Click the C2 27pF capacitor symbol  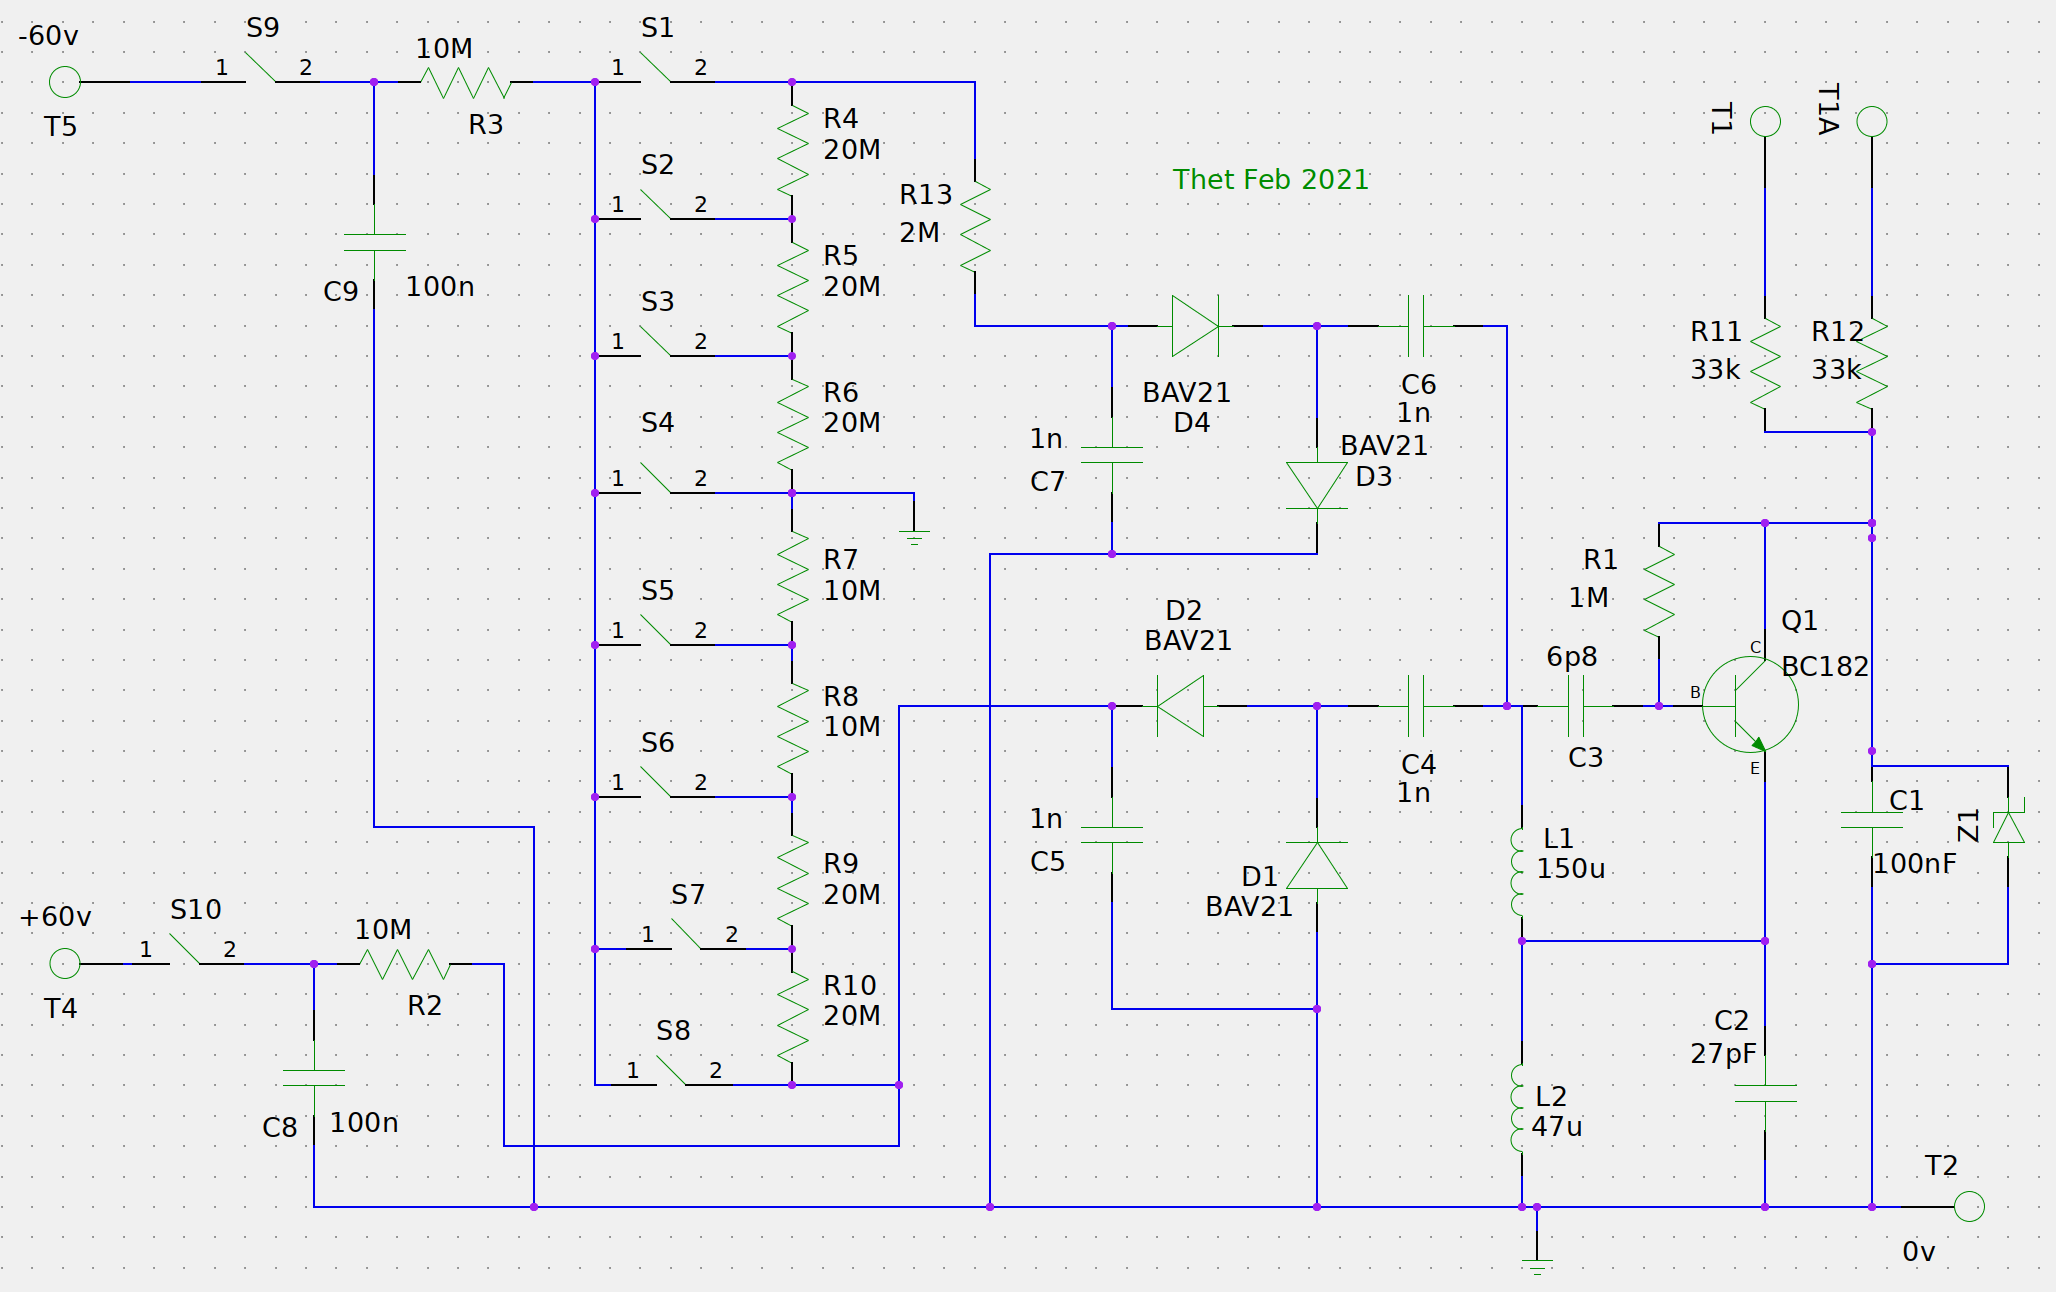pyautogui.click(x=1765, y=1093)
